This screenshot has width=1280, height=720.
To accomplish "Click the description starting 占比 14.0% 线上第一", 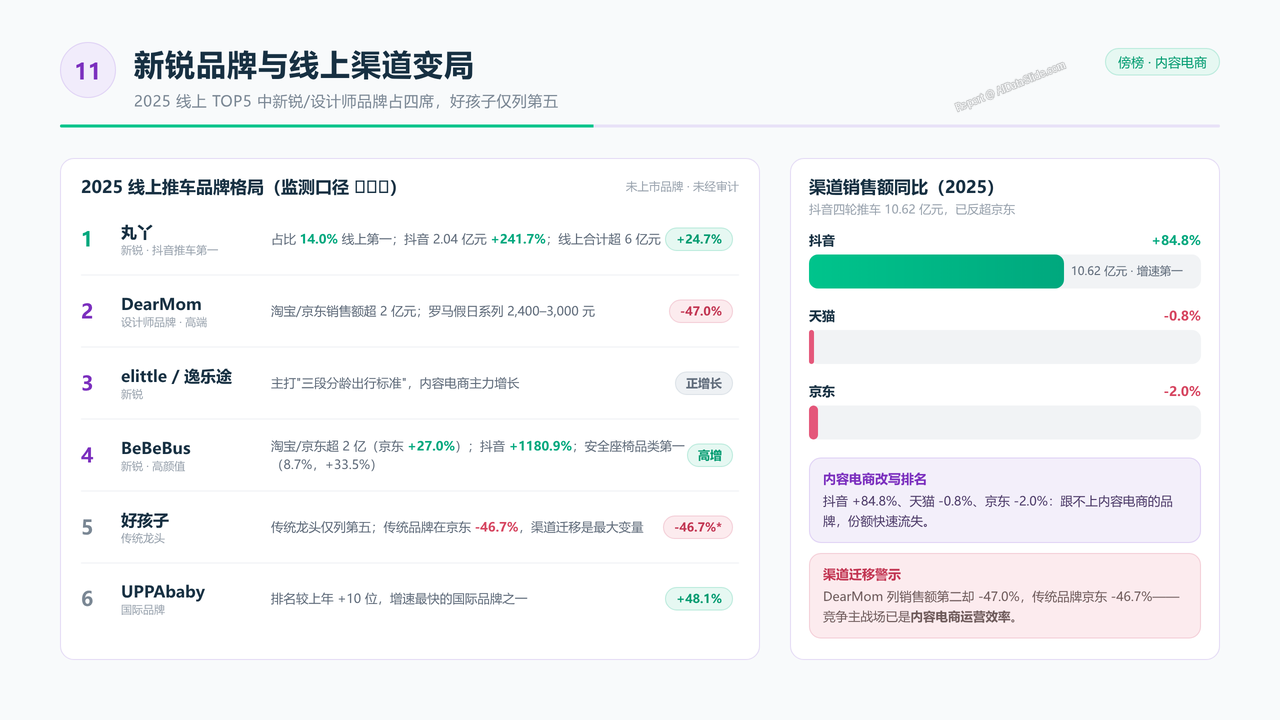I will [x=466, y=239].
